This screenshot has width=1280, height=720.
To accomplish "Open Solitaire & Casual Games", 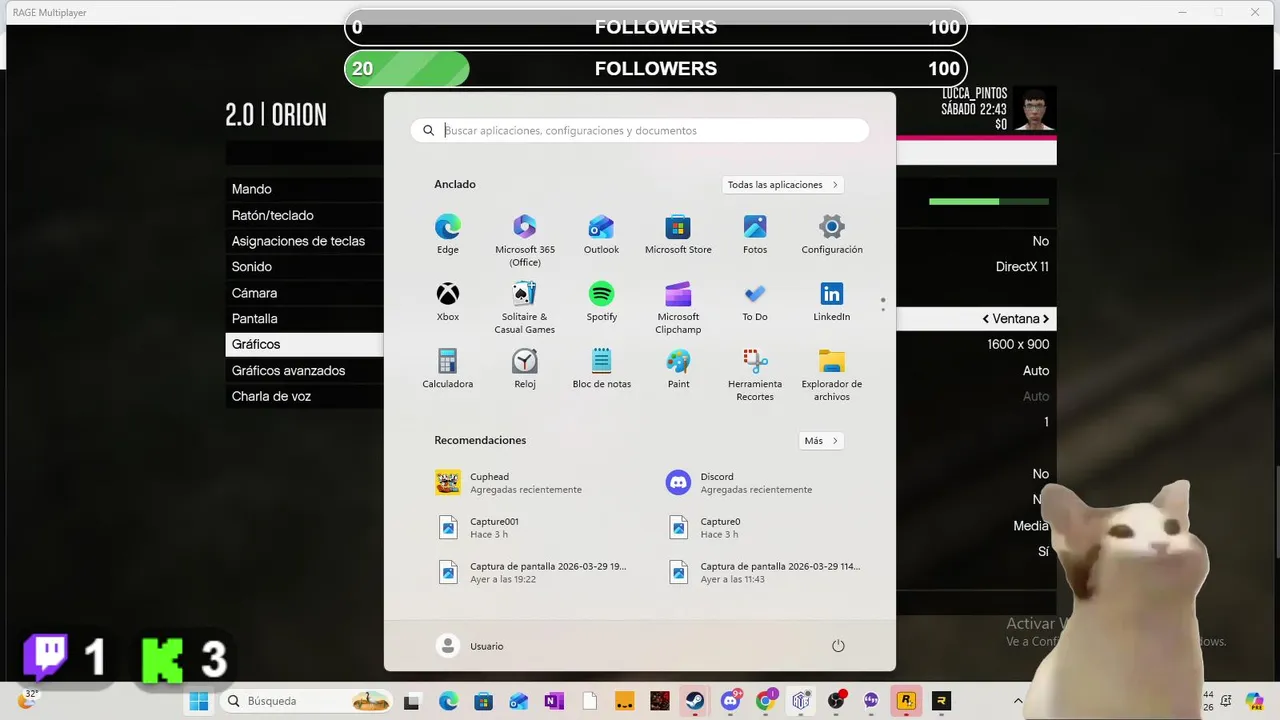I will tap(525, 307).
